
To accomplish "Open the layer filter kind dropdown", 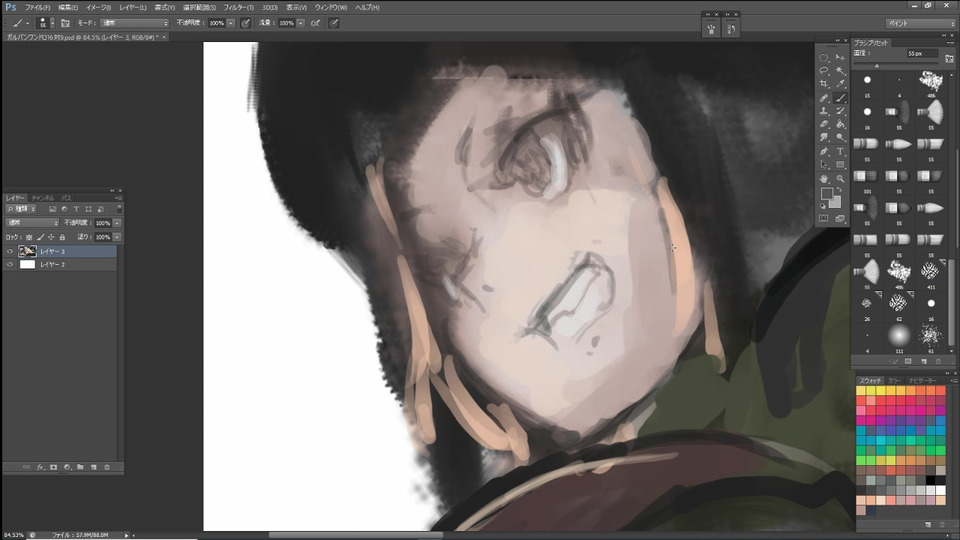I will point(21,209).
